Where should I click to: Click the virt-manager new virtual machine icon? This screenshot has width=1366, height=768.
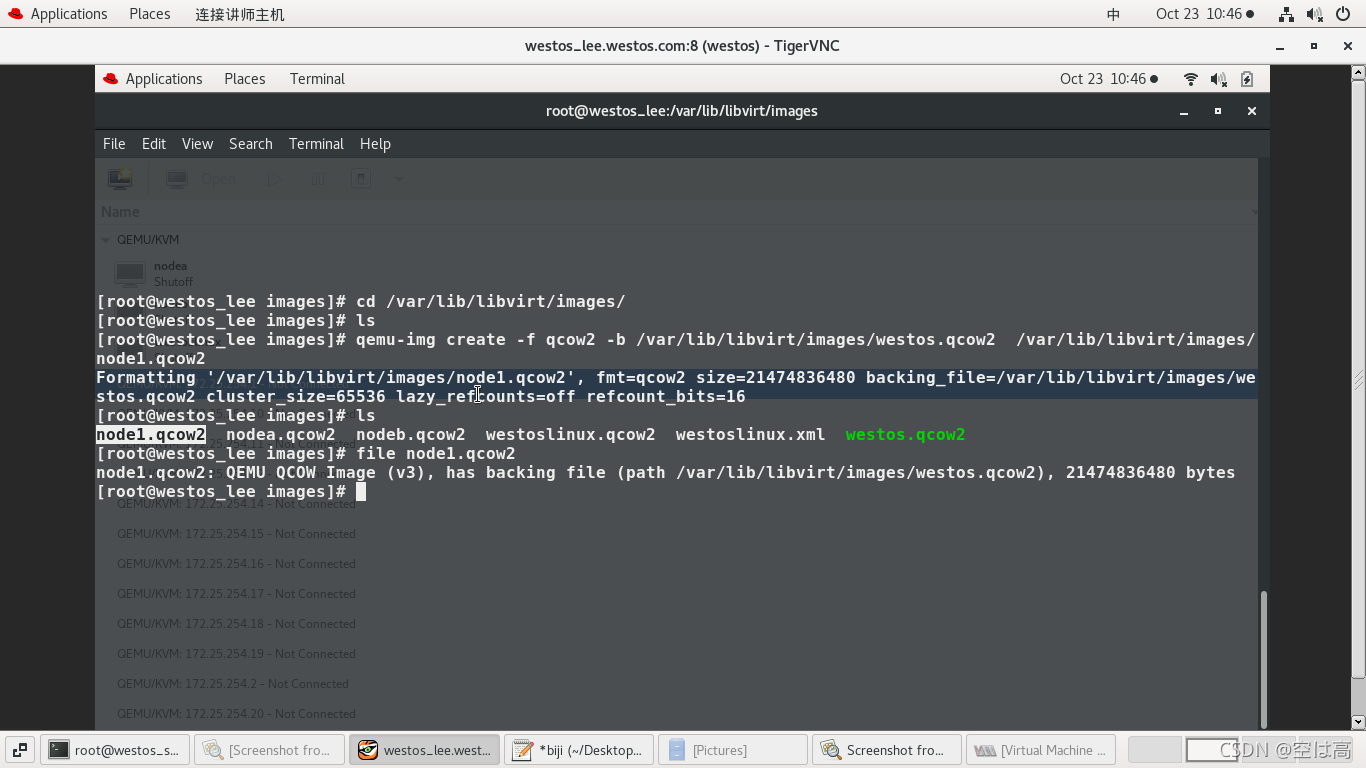(120, 179)
